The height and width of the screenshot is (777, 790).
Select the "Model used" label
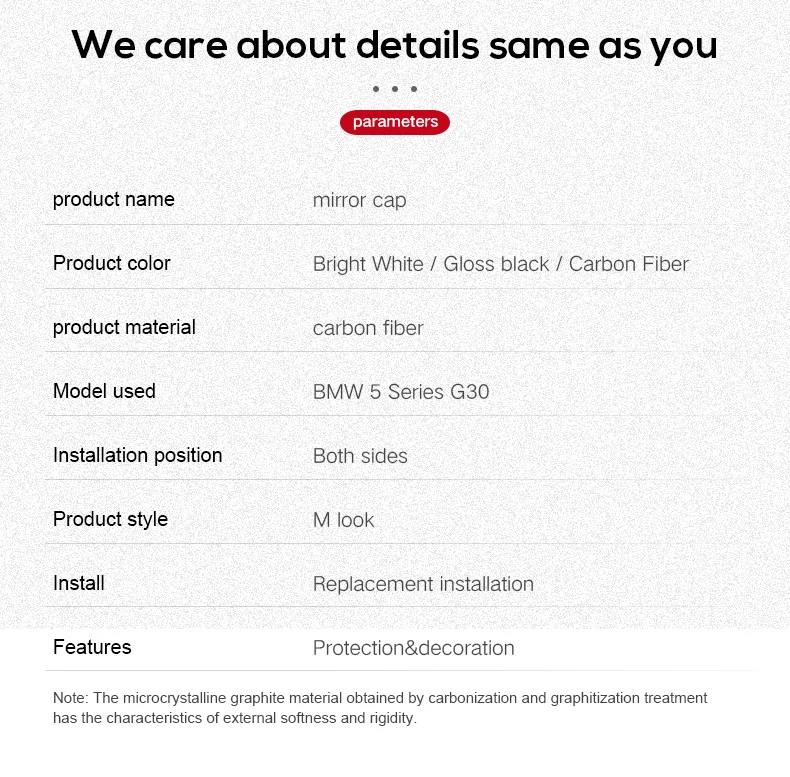click(104, 391)
